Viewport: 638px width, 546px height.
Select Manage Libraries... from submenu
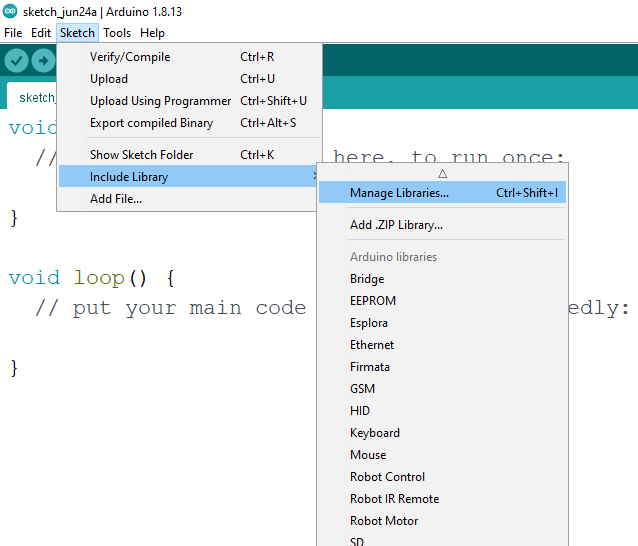399,193
